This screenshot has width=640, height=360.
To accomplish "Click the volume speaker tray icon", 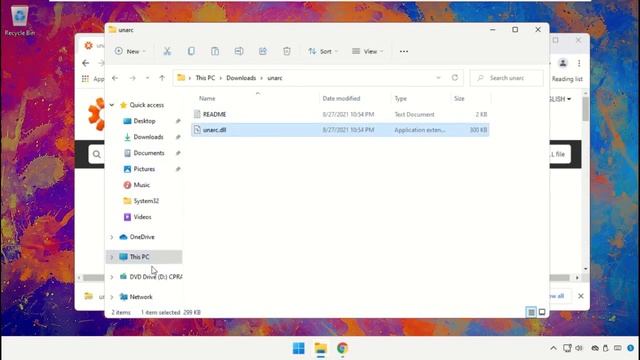I will pos(579,348).
